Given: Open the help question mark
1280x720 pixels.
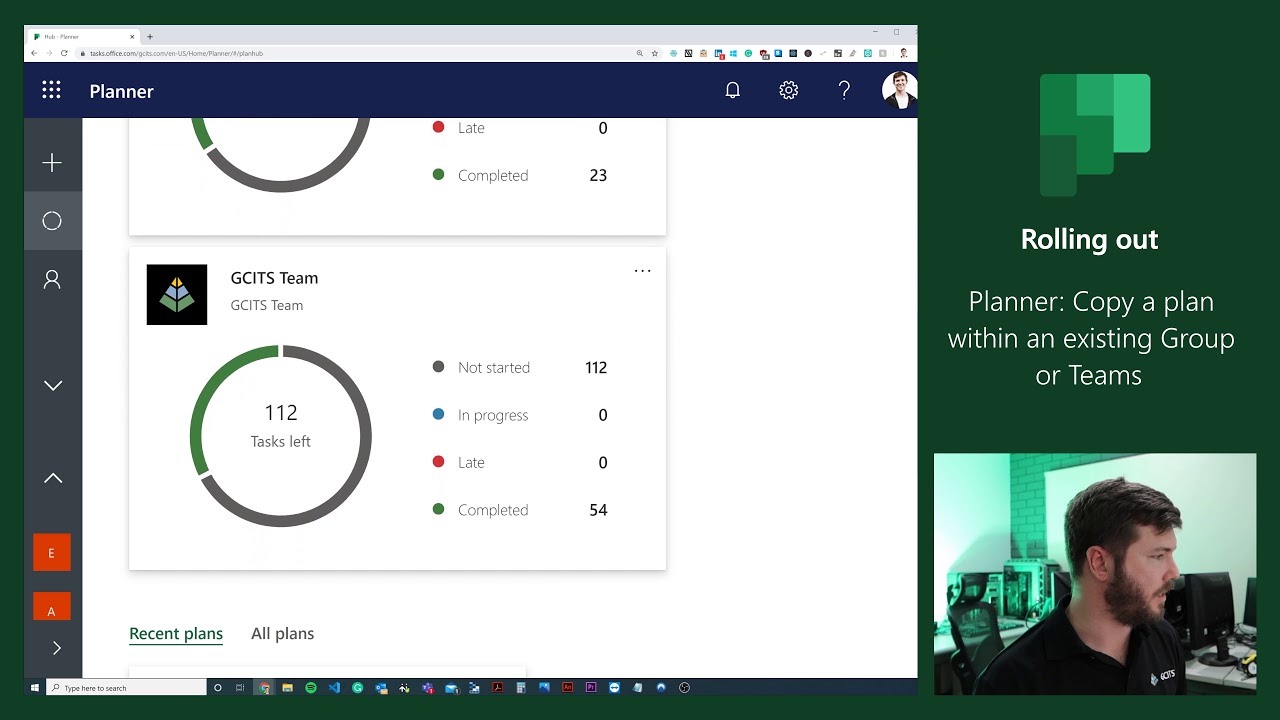Looking at the screenshot, I should click(845, 91).
